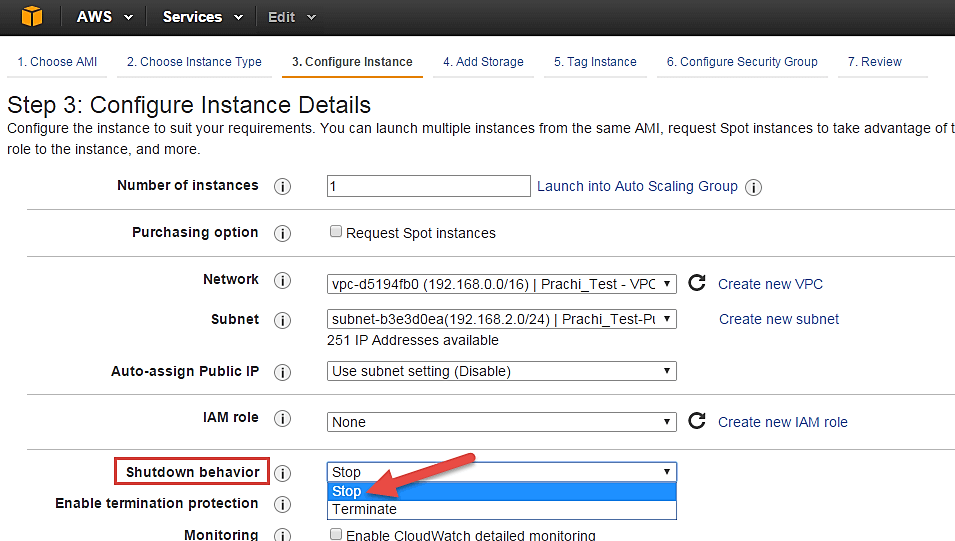Expand the Subnet dropdown
The image size is (955, 541).
point(502,320)
